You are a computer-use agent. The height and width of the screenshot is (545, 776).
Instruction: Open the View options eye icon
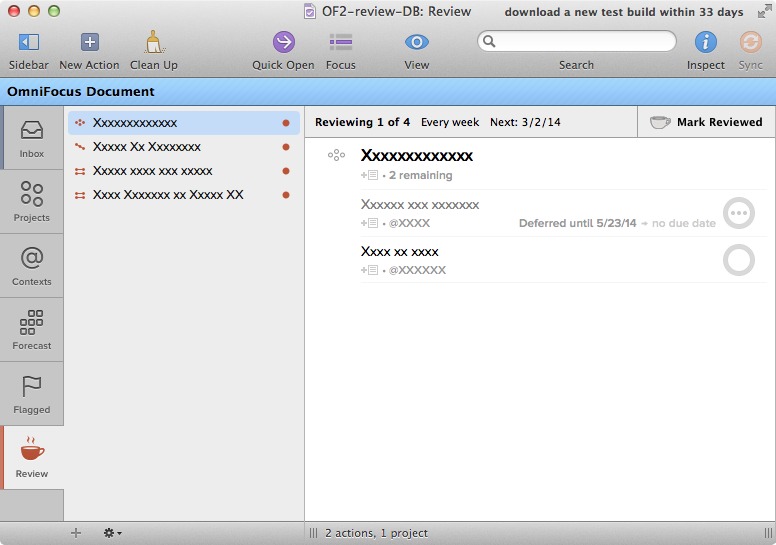point(417,50)
